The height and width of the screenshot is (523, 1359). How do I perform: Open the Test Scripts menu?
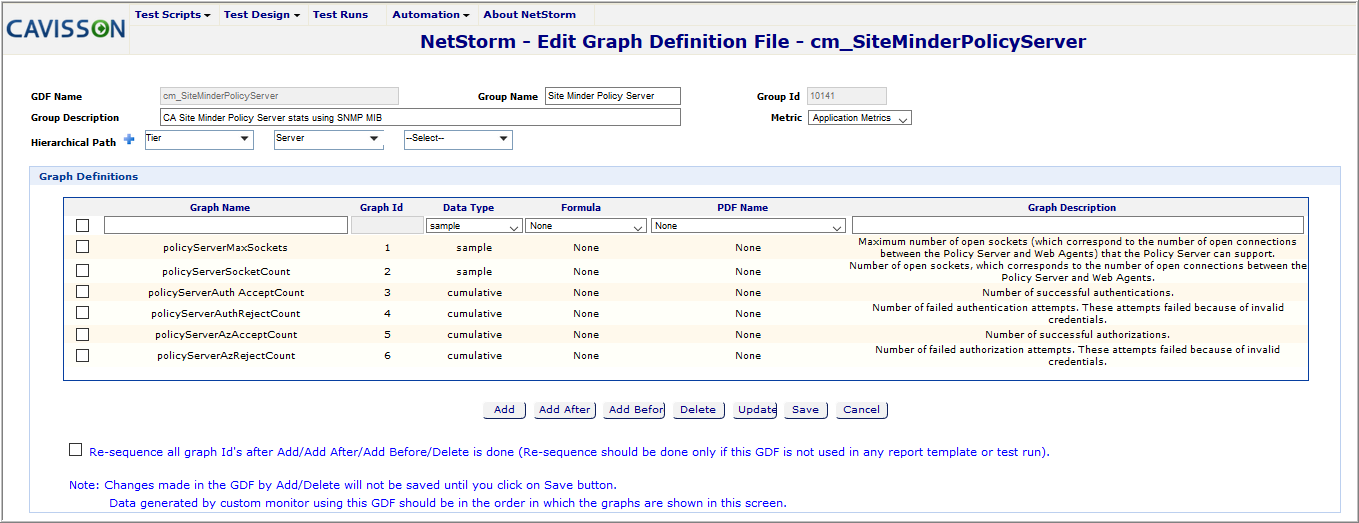pos(172,15)
